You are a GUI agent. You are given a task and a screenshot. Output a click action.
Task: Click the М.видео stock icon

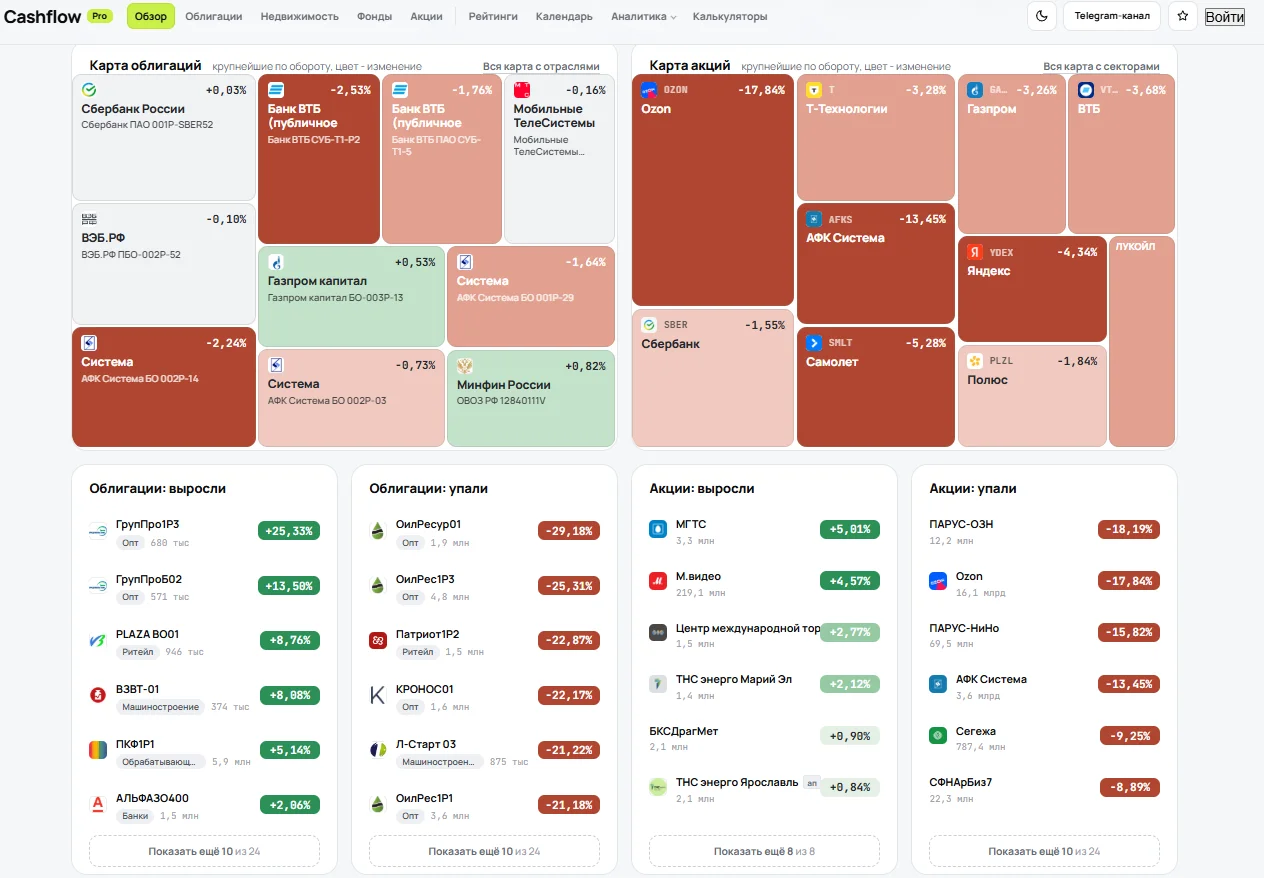(x=658, y=581)
